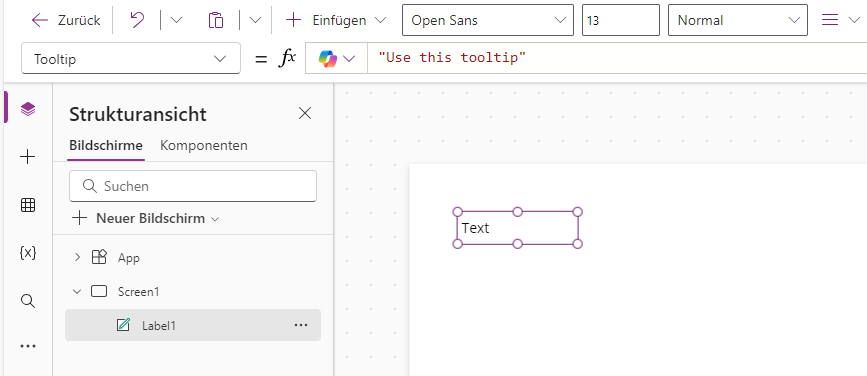
Task: Collapse the Screen1 tree node
Action: coord(77,291)
